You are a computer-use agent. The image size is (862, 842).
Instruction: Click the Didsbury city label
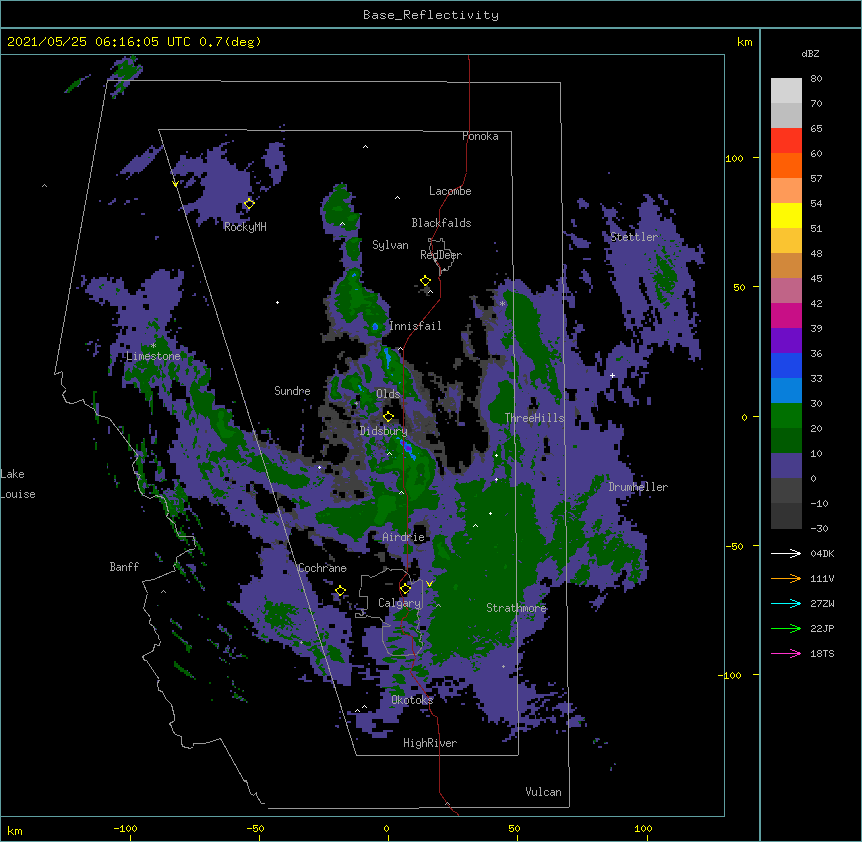click(x=383, y=431)
